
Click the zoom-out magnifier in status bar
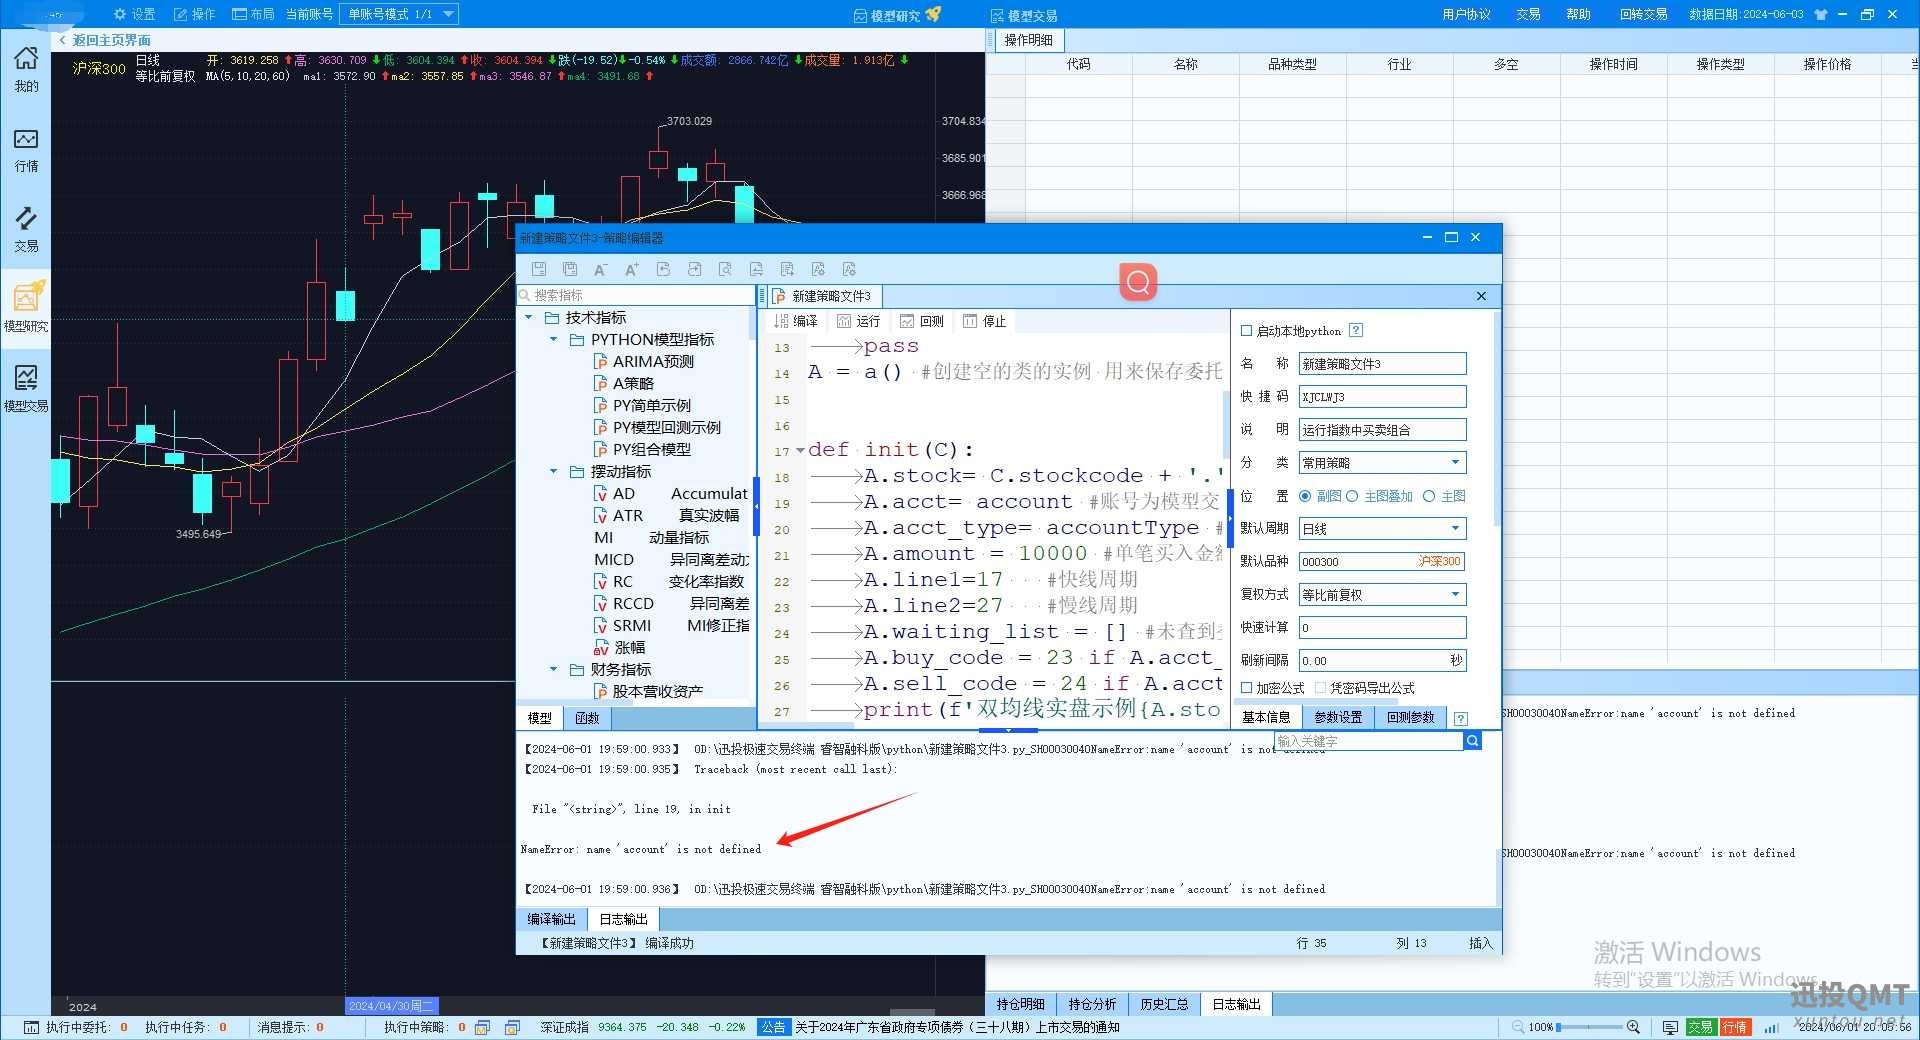pyautogui.click(x=1519, y=1027)
